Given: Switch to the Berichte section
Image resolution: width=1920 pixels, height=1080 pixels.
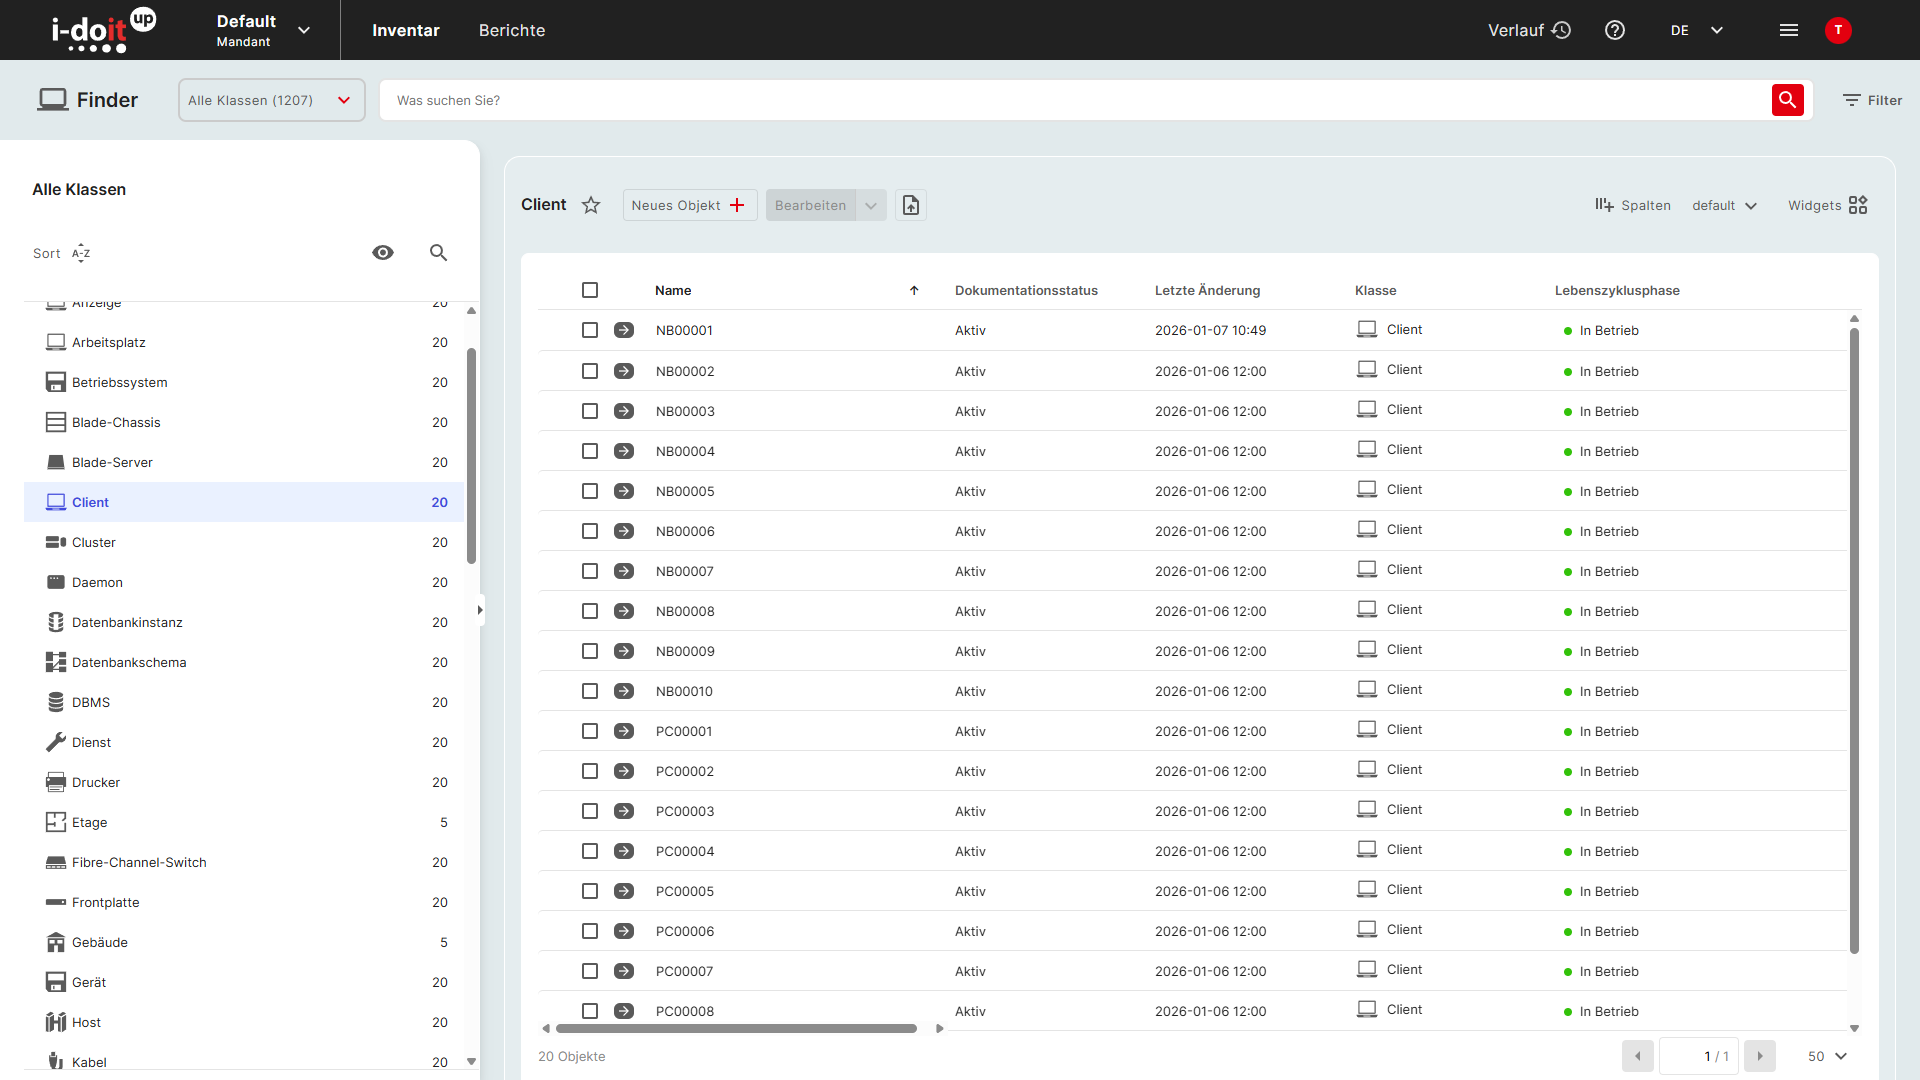Looking at the screenshot, I should 511,30.
